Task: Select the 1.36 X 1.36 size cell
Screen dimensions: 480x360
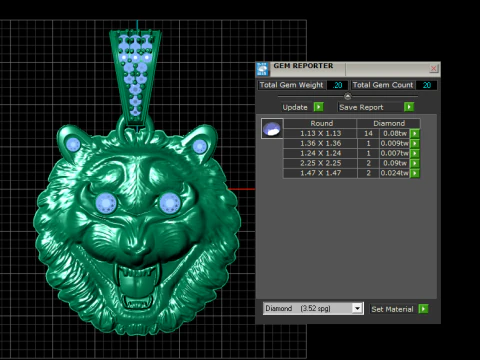Action: click(320, 143)
